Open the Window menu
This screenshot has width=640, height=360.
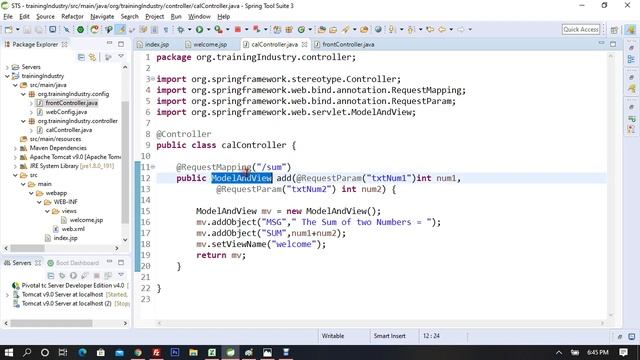pos(199,16)
